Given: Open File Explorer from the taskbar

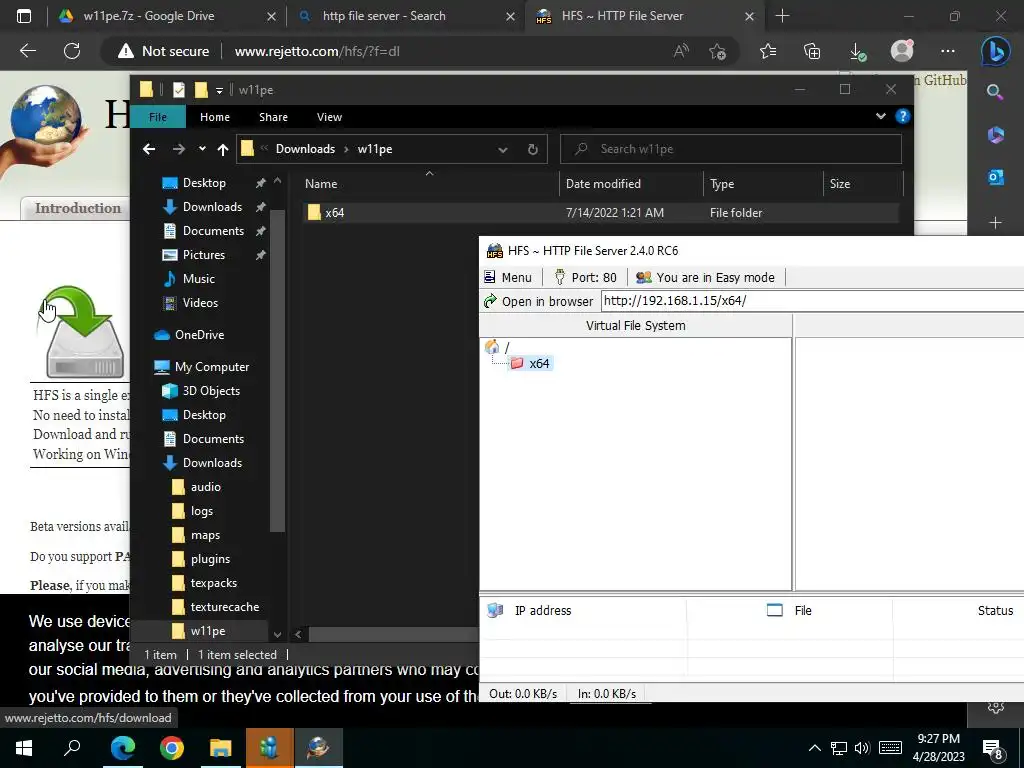Looking at the screenshot, I should pyautogui.click(x=221, y=748).
